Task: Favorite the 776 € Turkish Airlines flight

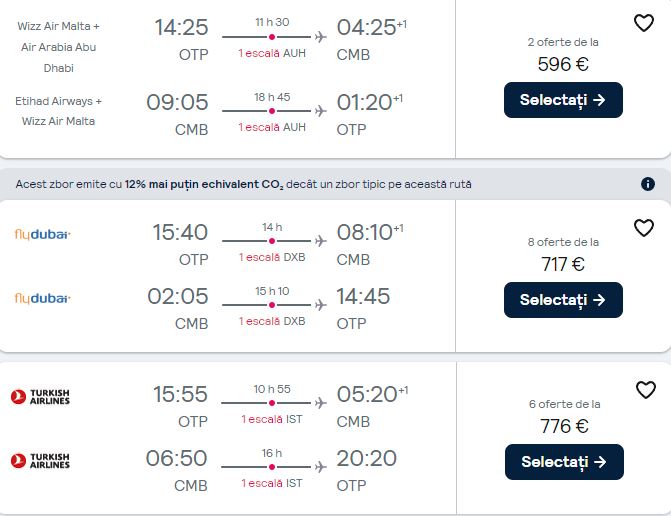Action: tap(645, 390)
